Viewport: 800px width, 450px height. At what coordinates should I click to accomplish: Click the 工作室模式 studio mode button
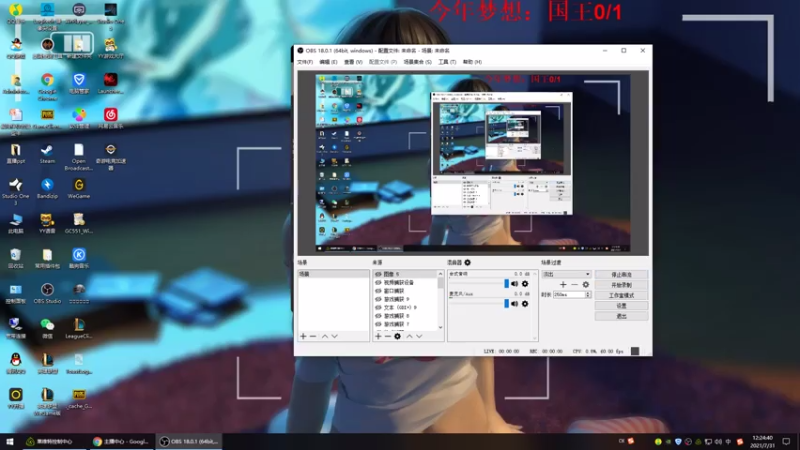click(621, 295)
